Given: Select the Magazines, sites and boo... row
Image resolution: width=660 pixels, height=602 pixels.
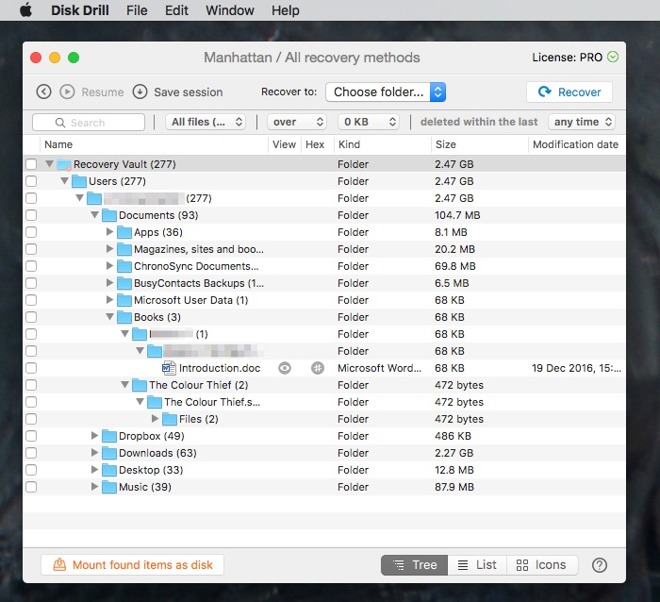Looking at the screenshot, I should pos(325,249).
